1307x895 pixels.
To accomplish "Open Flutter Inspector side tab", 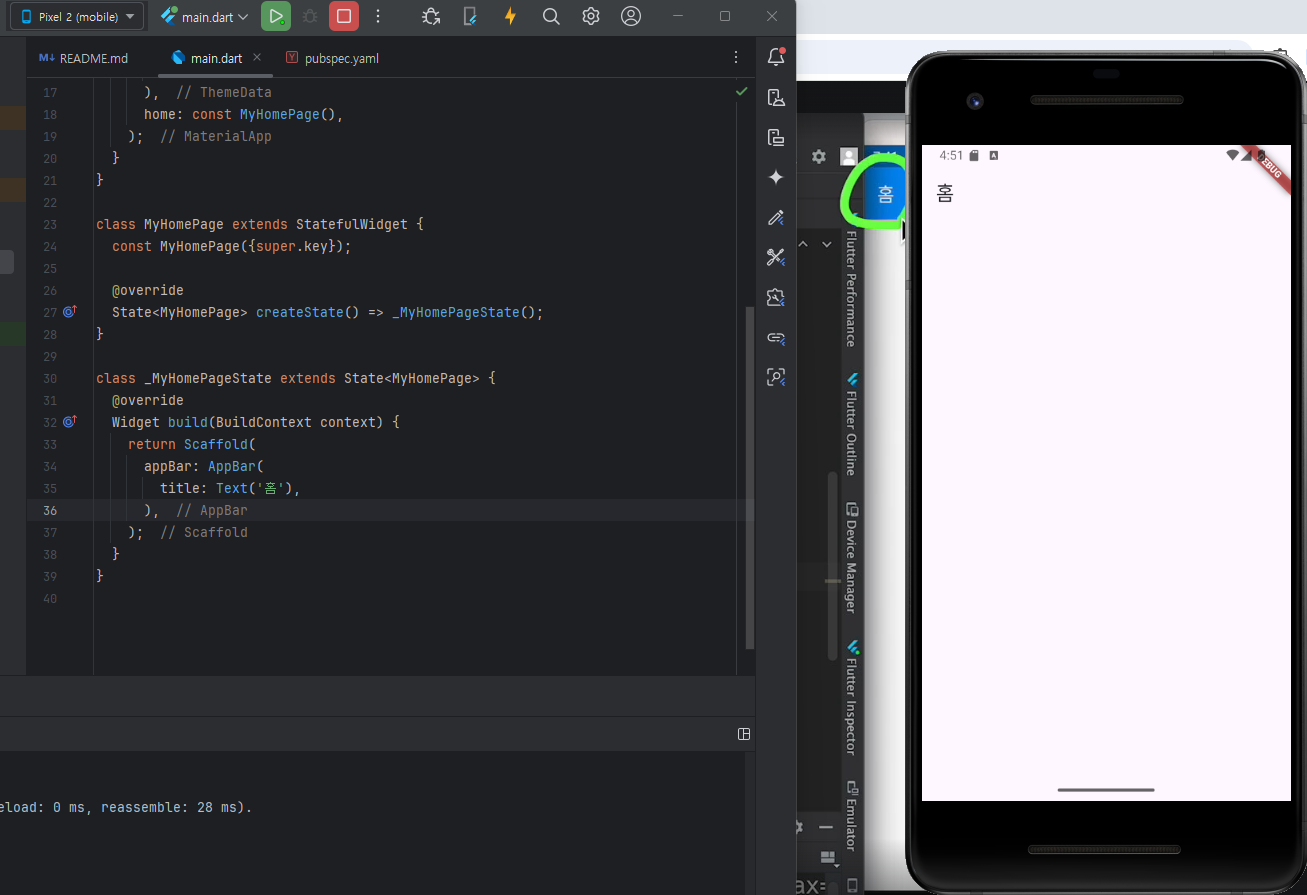I will (851, 697).
